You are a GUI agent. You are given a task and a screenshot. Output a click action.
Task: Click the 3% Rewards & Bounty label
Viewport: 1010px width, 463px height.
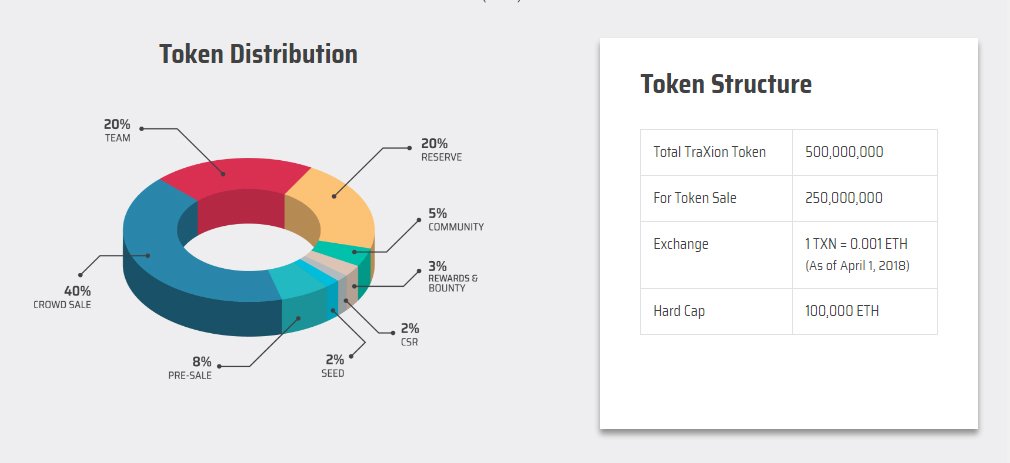click(453, 276)
